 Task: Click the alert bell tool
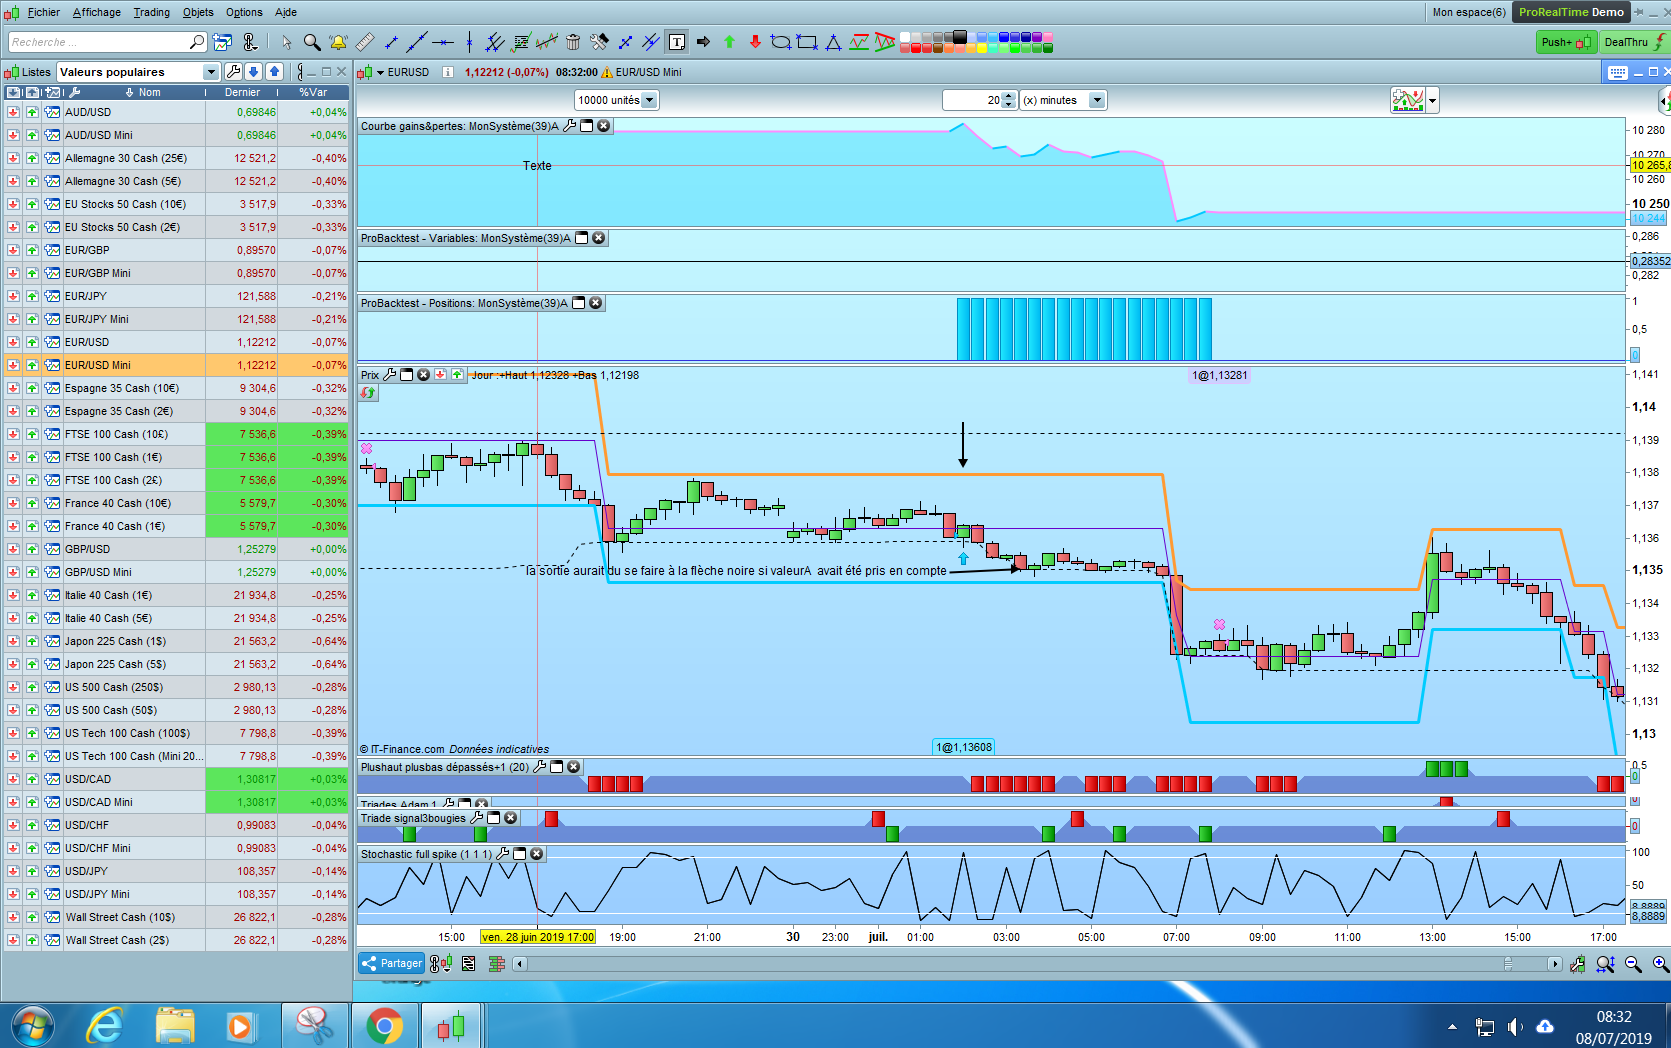[x=338, y=42]
